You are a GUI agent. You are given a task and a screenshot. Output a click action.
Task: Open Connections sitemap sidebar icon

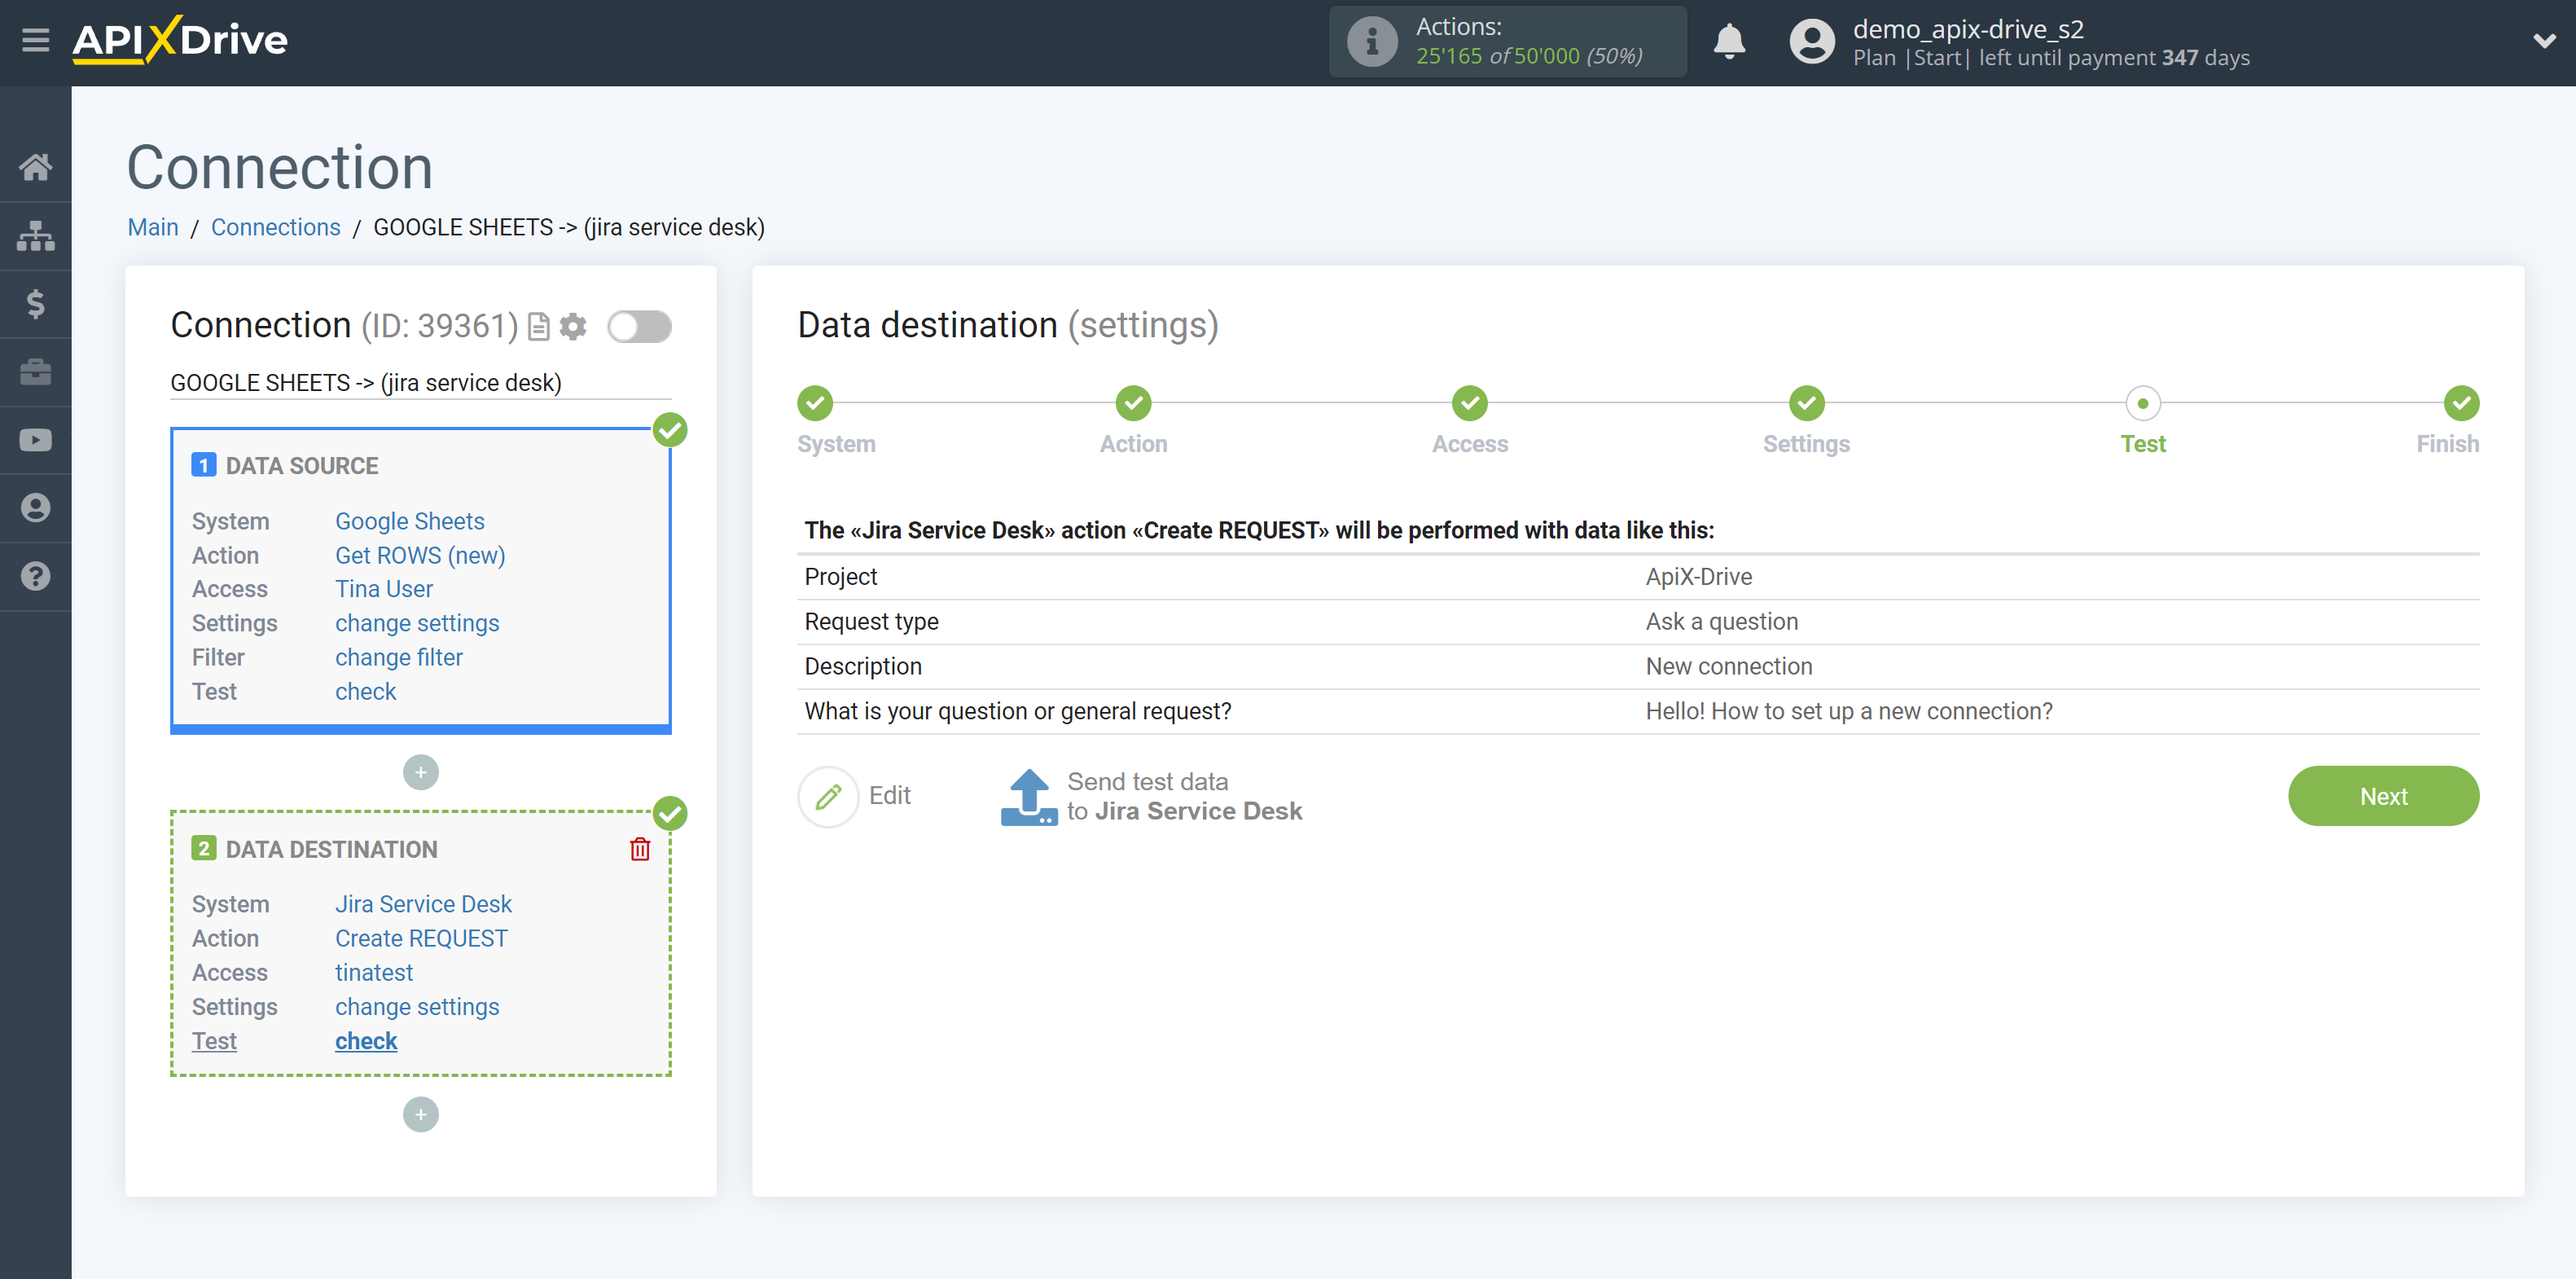pyautogui.click(x=35, y=236)
